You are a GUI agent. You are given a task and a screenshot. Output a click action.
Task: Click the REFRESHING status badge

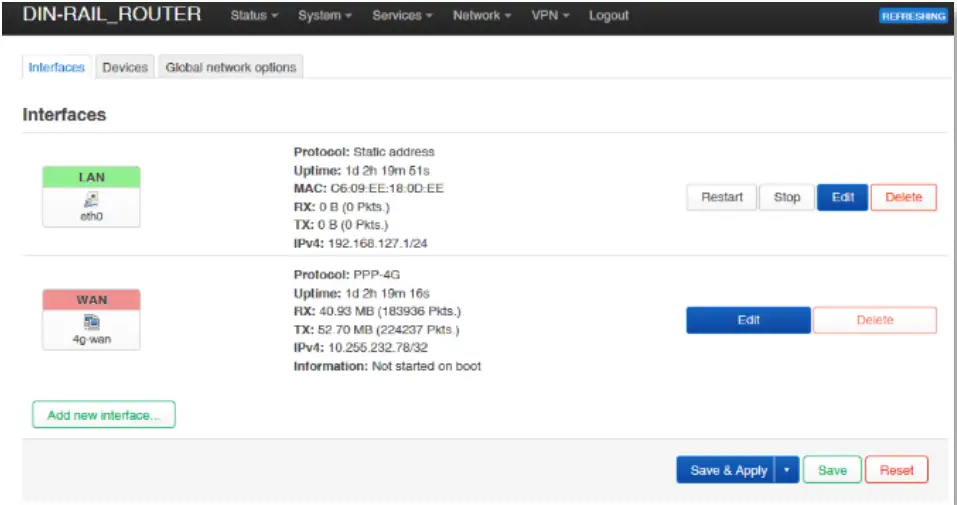click(914, 16)
